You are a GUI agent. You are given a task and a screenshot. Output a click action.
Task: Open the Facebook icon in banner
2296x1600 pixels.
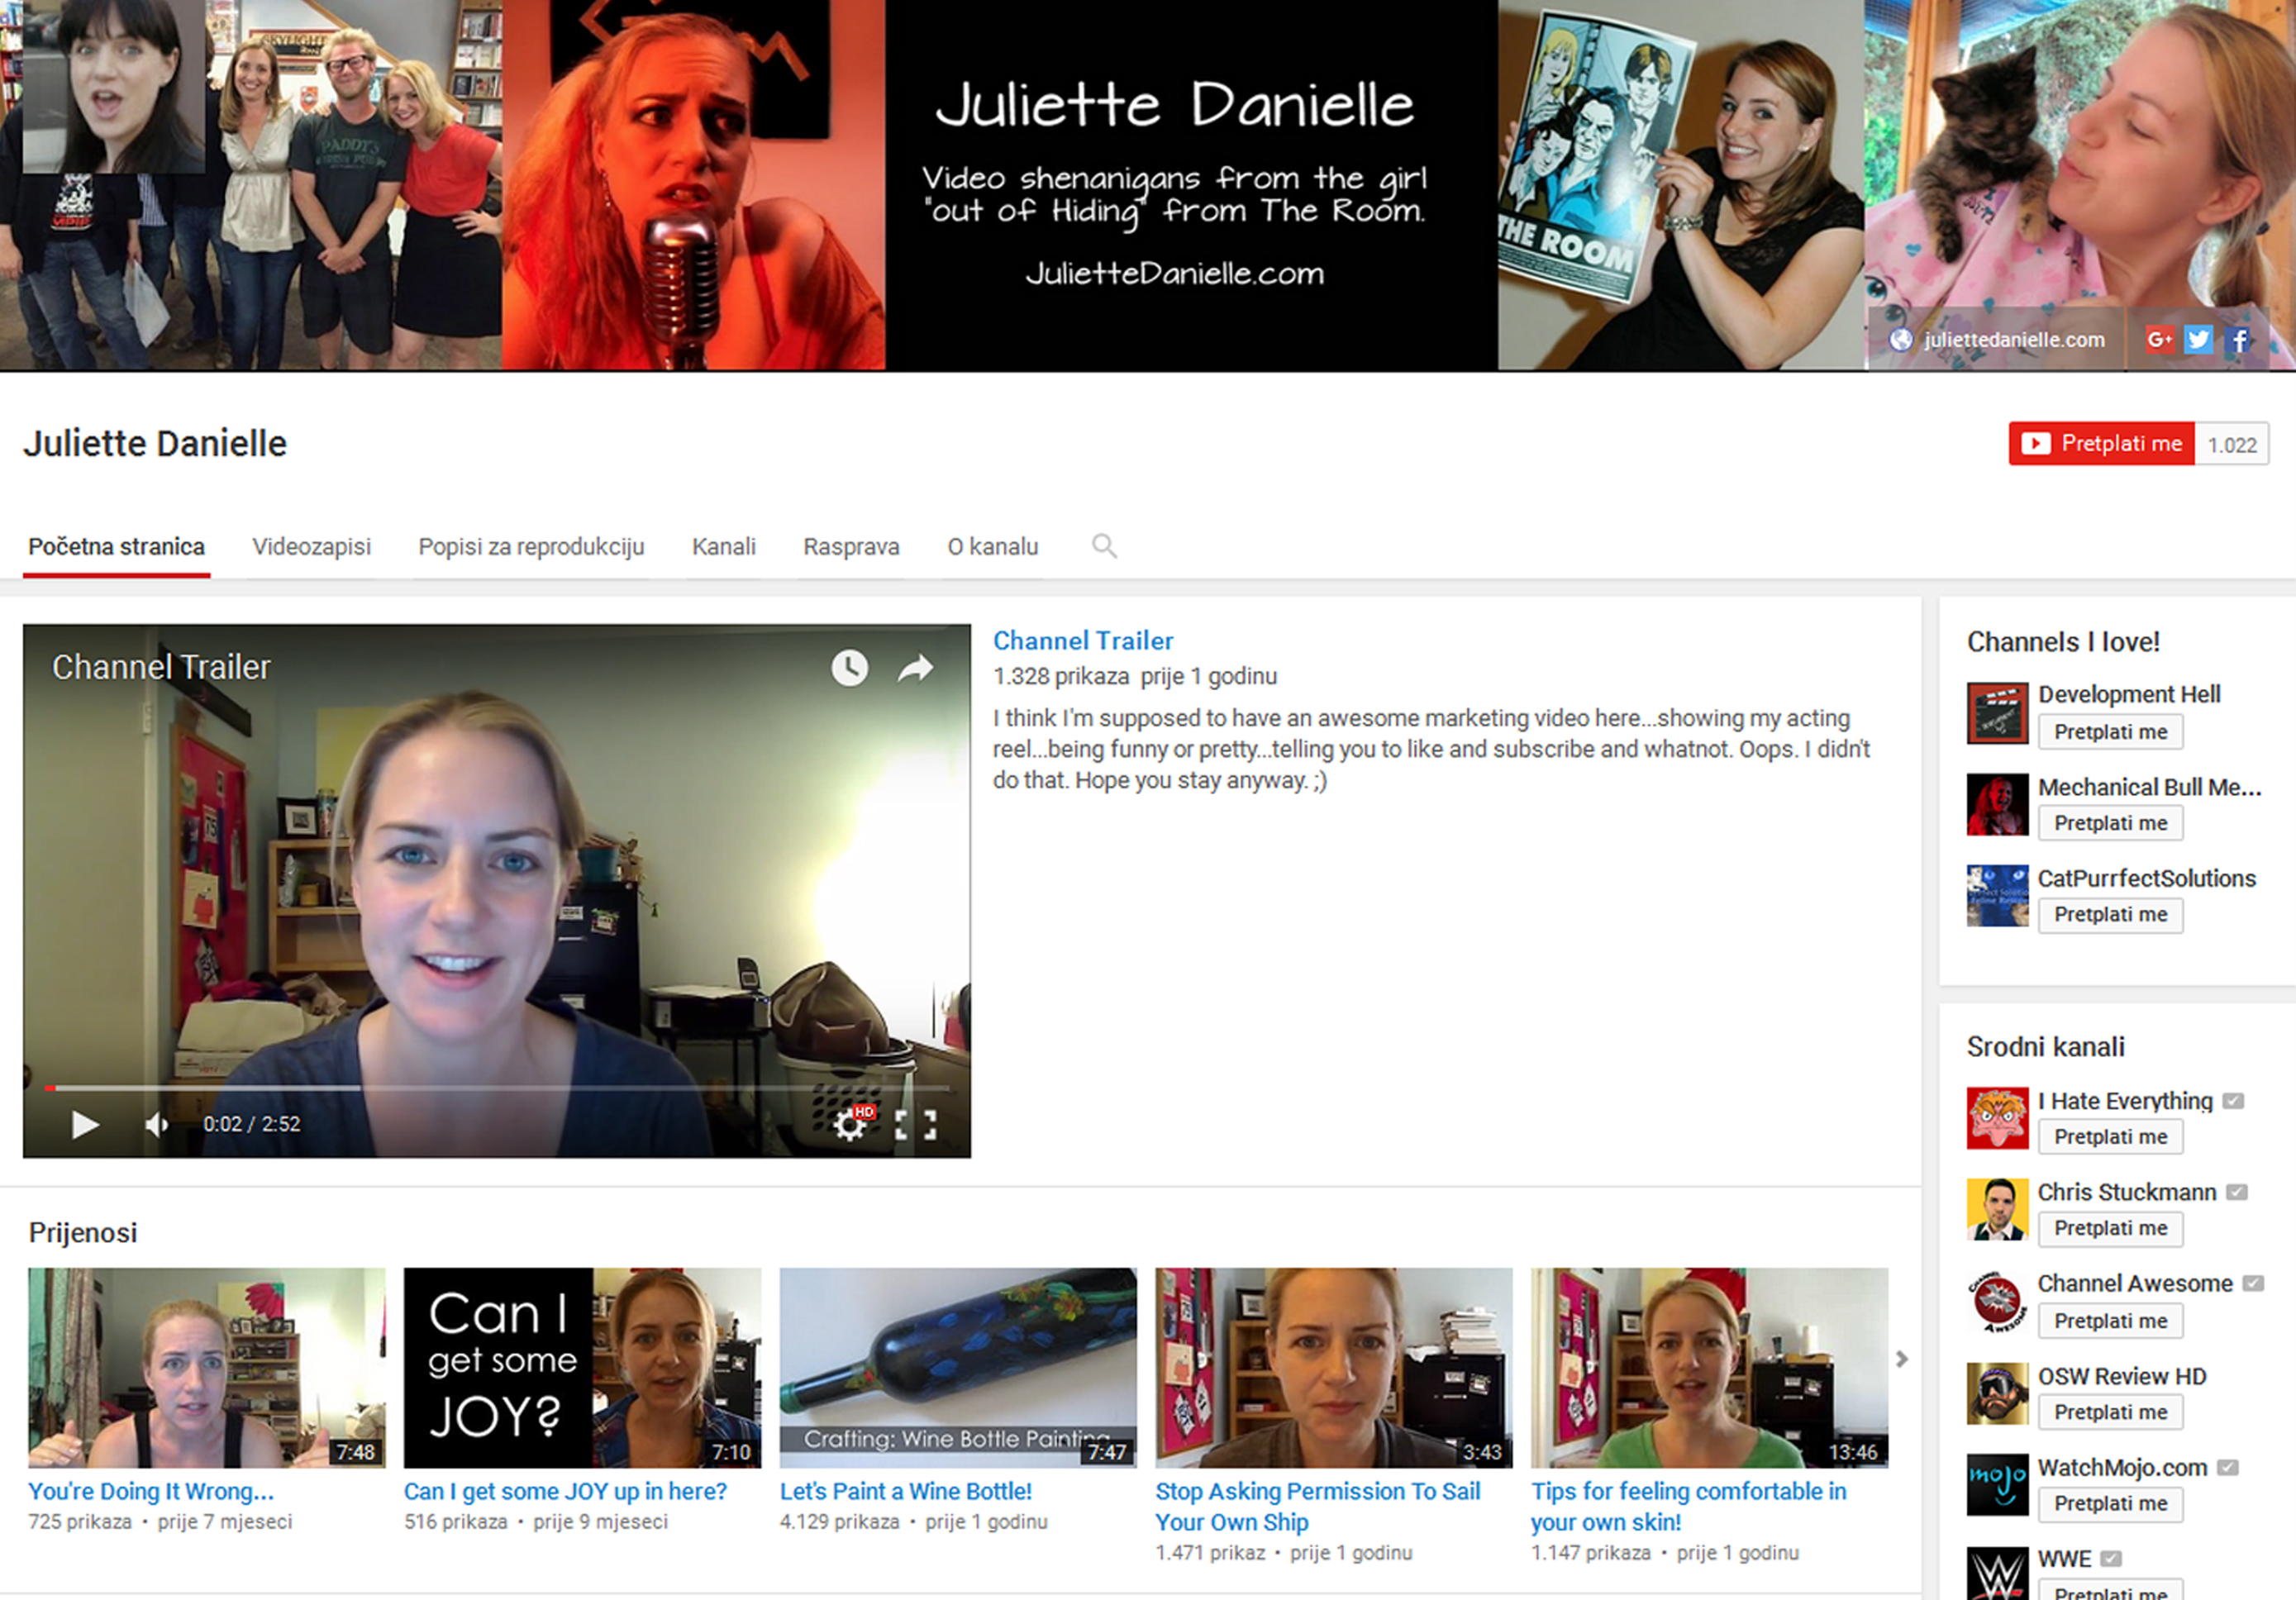[2240, 340]
